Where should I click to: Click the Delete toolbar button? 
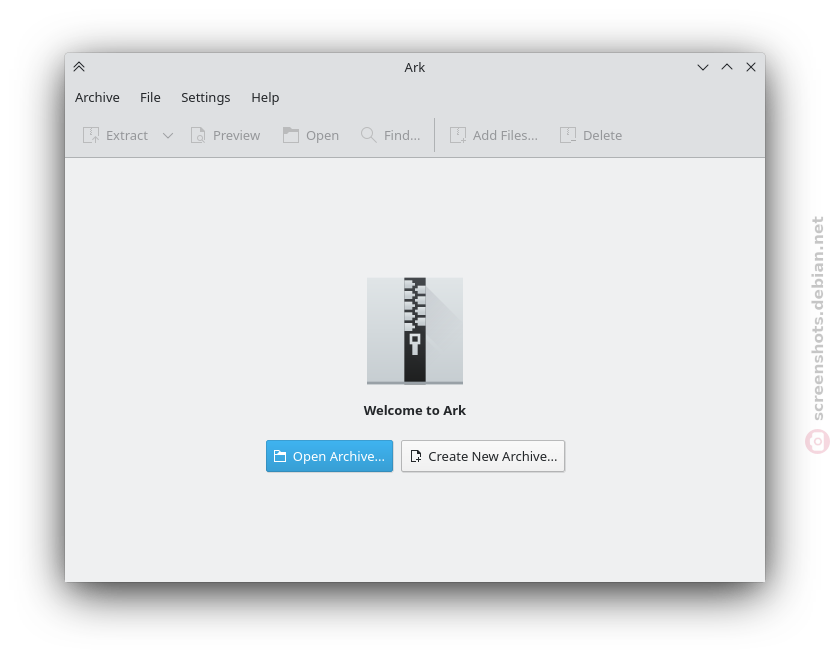pos(591,136)
